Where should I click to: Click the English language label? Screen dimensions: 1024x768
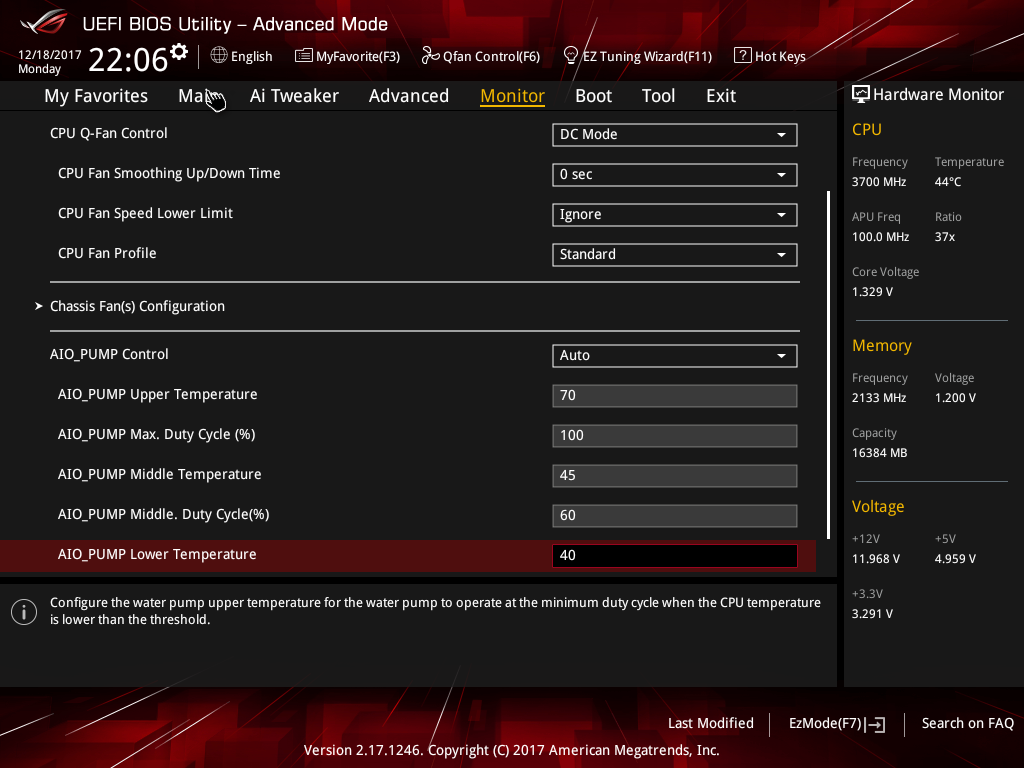pos(251,57)
